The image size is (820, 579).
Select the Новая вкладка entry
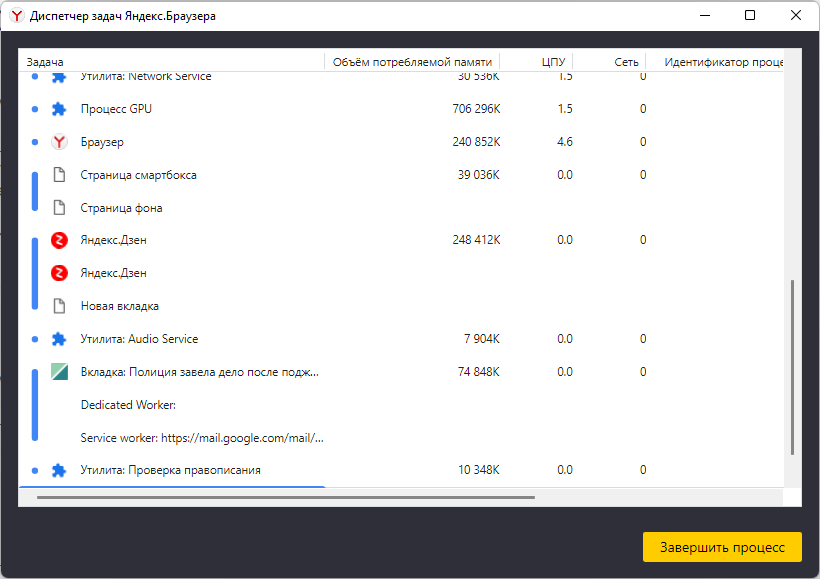(x=401, y=306)
